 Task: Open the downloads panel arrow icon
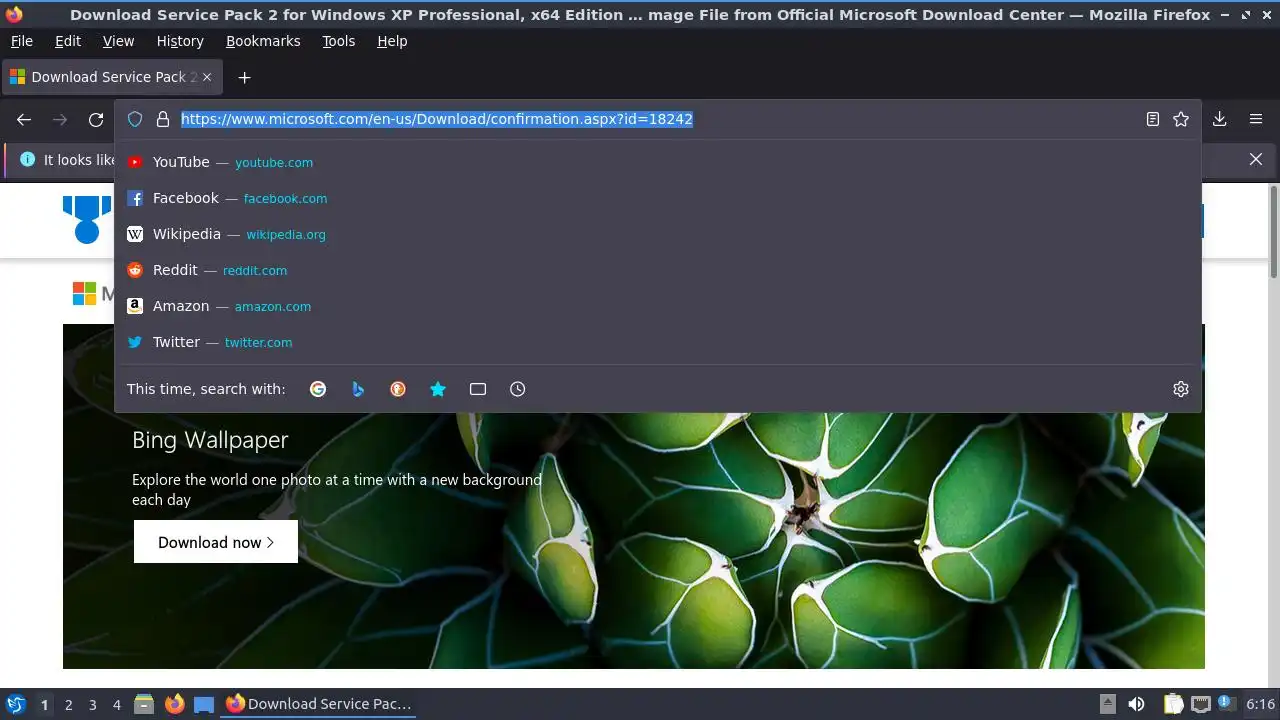click(1219, 119)
